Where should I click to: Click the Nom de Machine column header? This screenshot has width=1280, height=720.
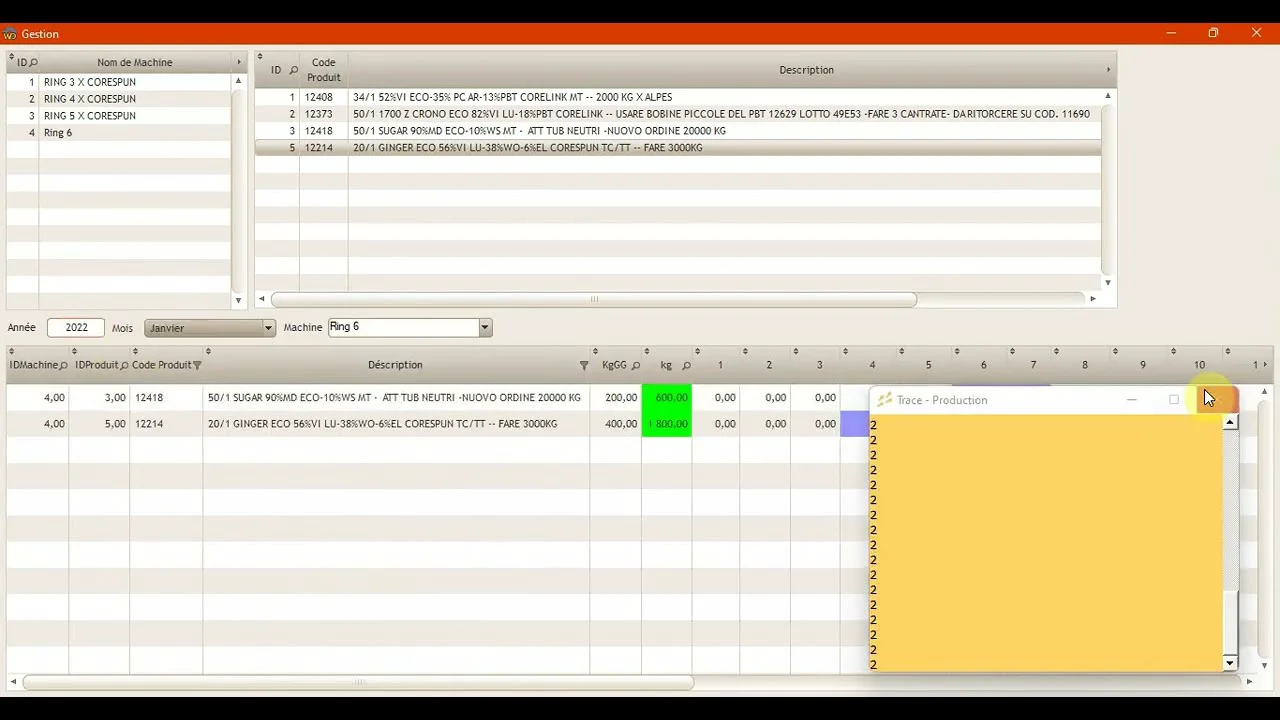pos(135,63)
